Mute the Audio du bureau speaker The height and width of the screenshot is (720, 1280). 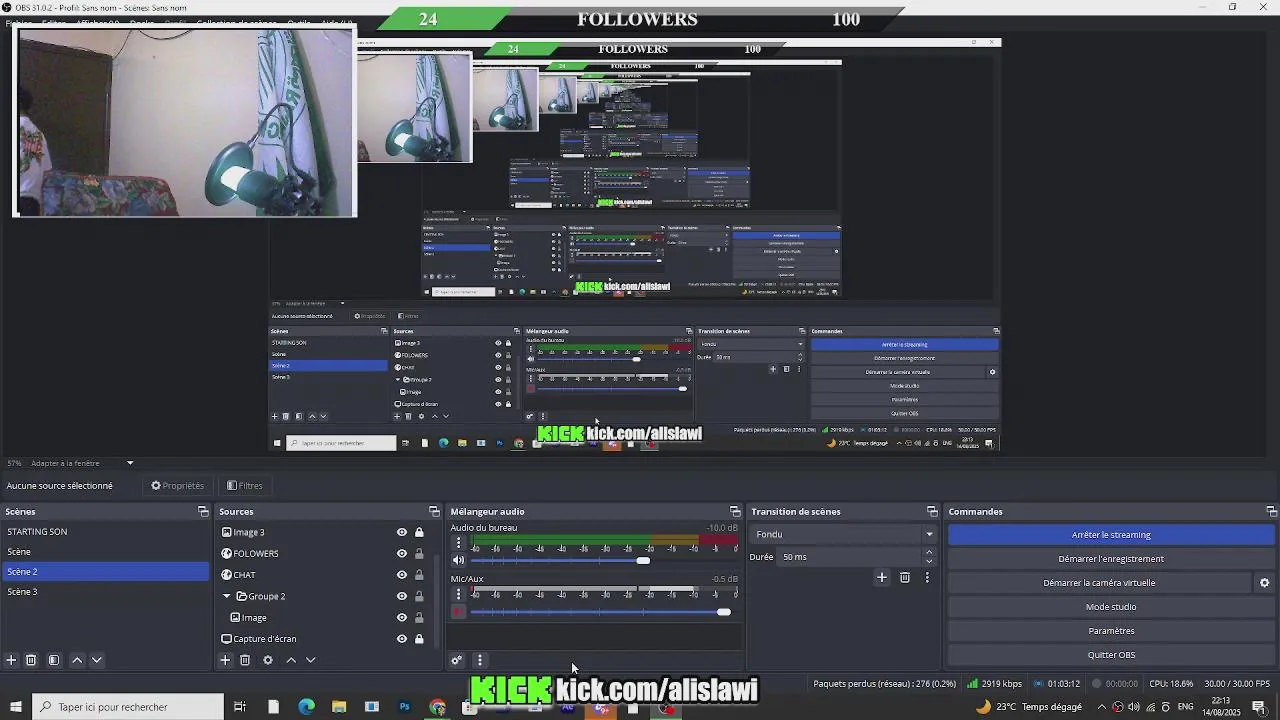click(459, 560)
